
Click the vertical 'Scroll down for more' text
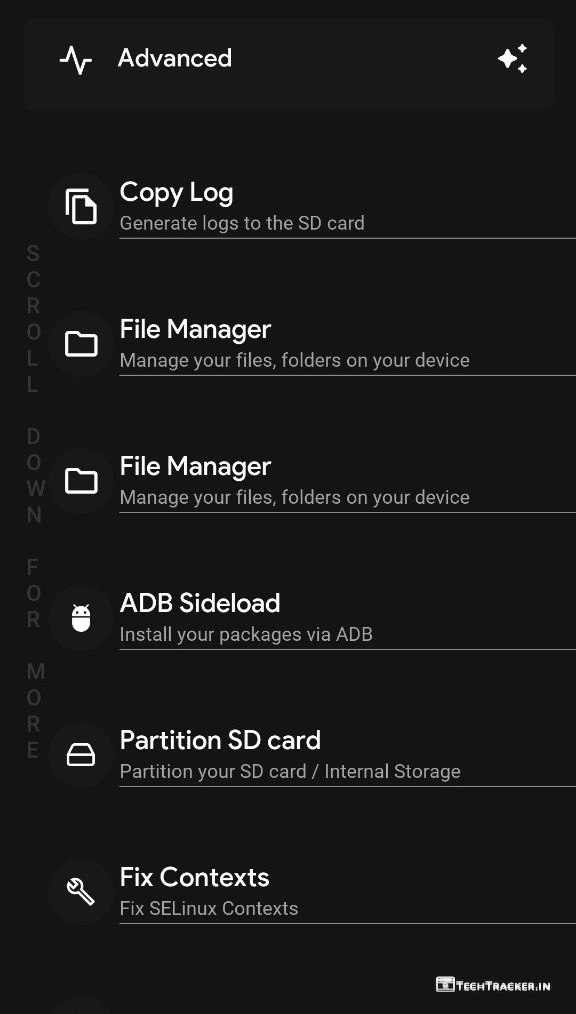coord(34,502)
